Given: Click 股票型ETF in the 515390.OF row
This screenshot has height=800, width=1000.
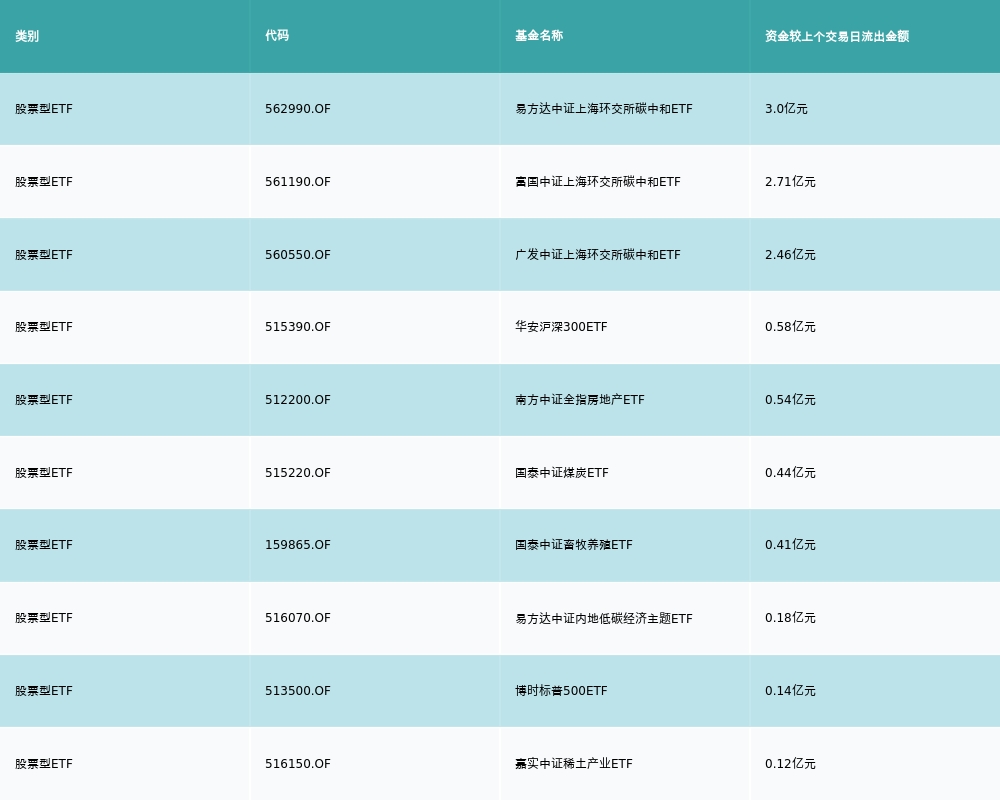Looking at the screenshot, I should click(44, 327).
